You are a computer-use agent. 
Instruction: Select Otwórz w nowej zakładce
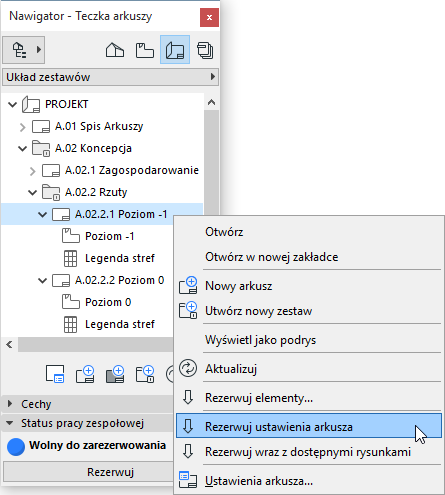coord(272,257)
